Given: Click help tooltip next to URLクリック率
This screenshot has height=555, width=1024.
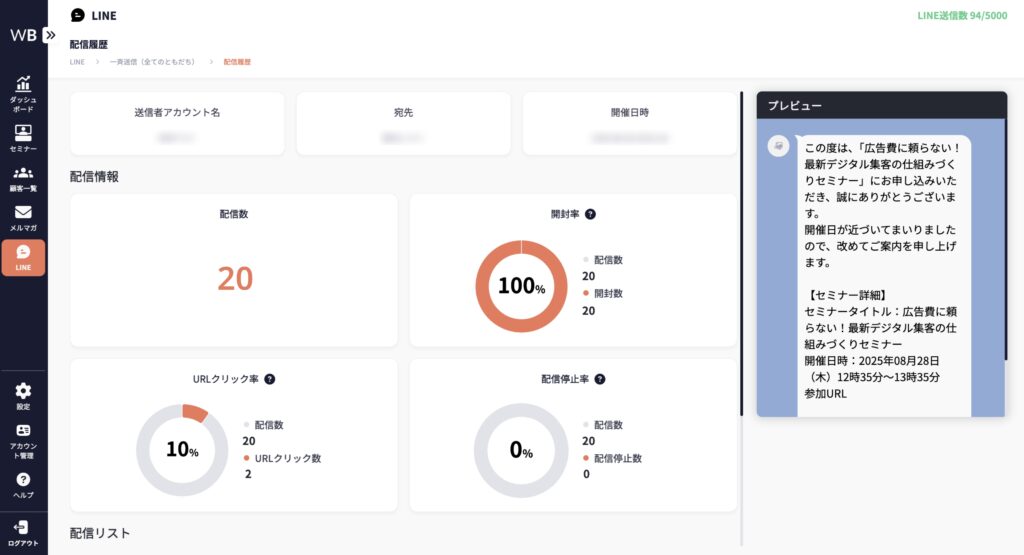Looking at the screenshot, I should click(270, 379).
